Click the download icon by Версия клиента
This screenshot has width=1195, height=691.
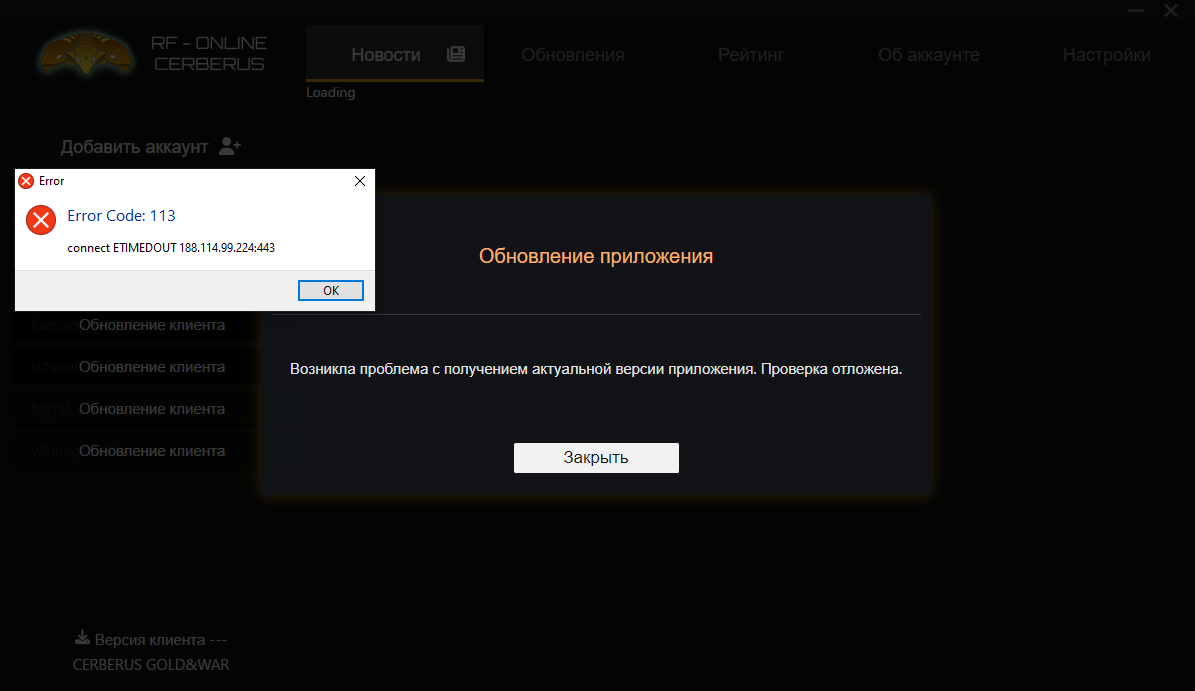[82, 638]
